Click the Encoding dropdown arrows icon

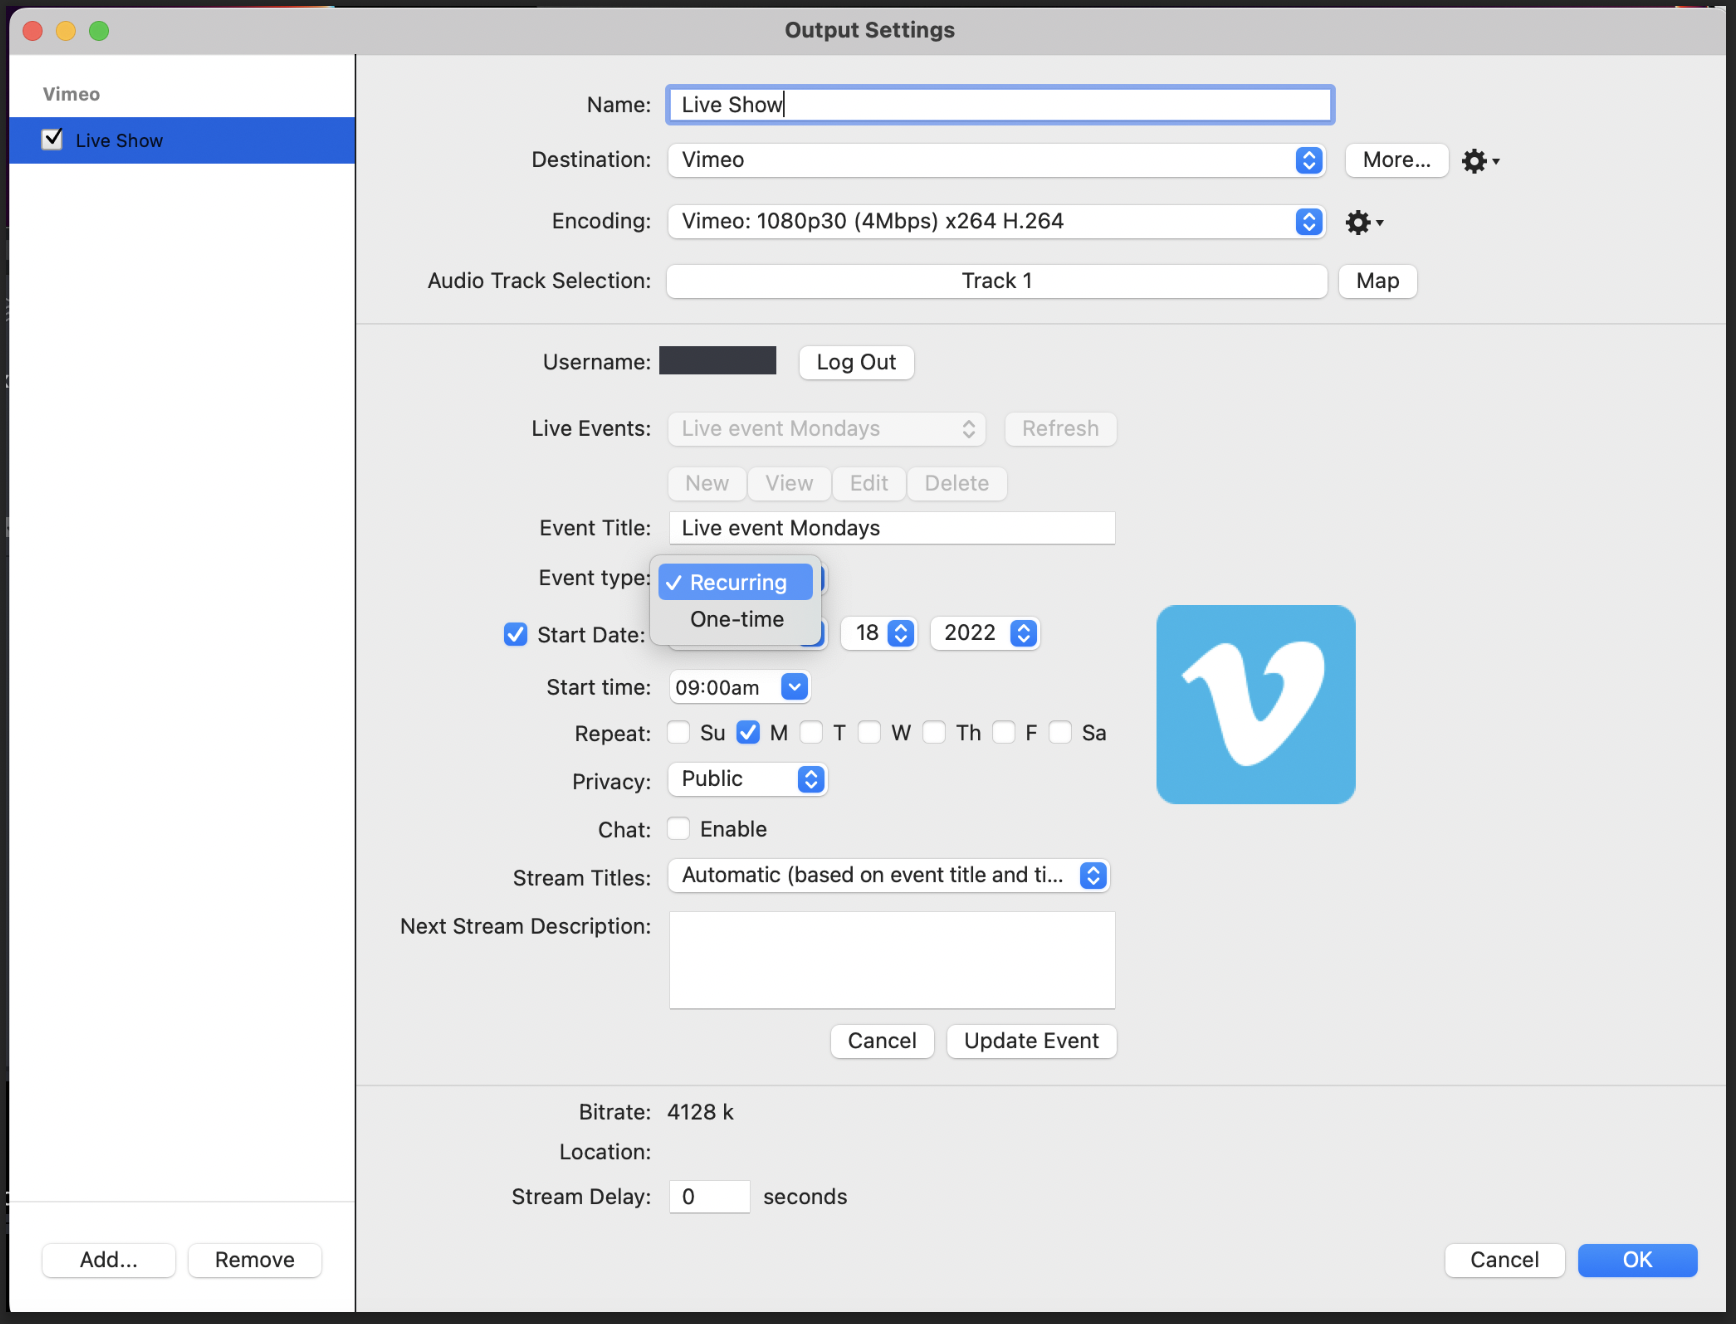point(1308,222)
